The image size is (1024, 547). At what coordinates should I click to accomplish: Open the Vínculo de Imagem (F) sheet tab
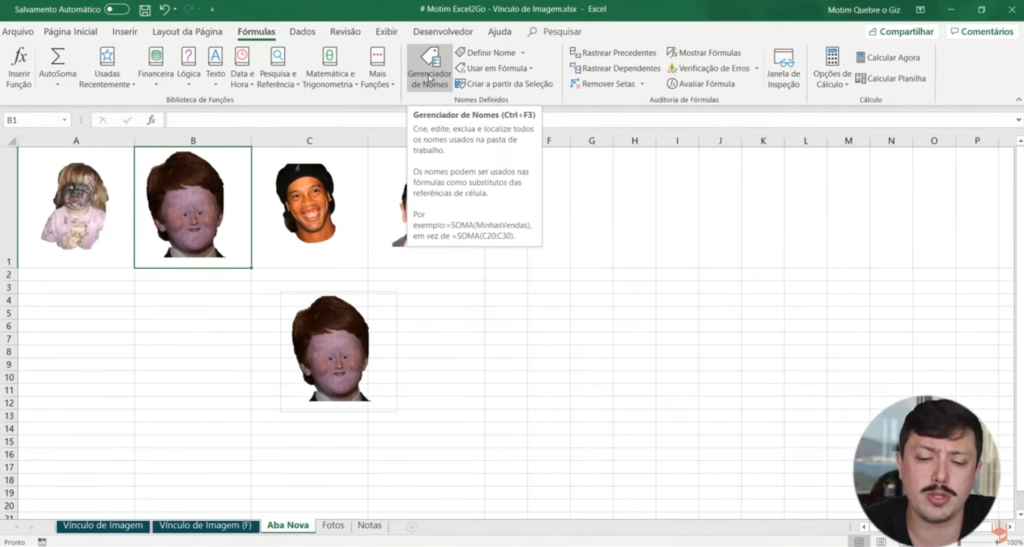tap(206, 525)
